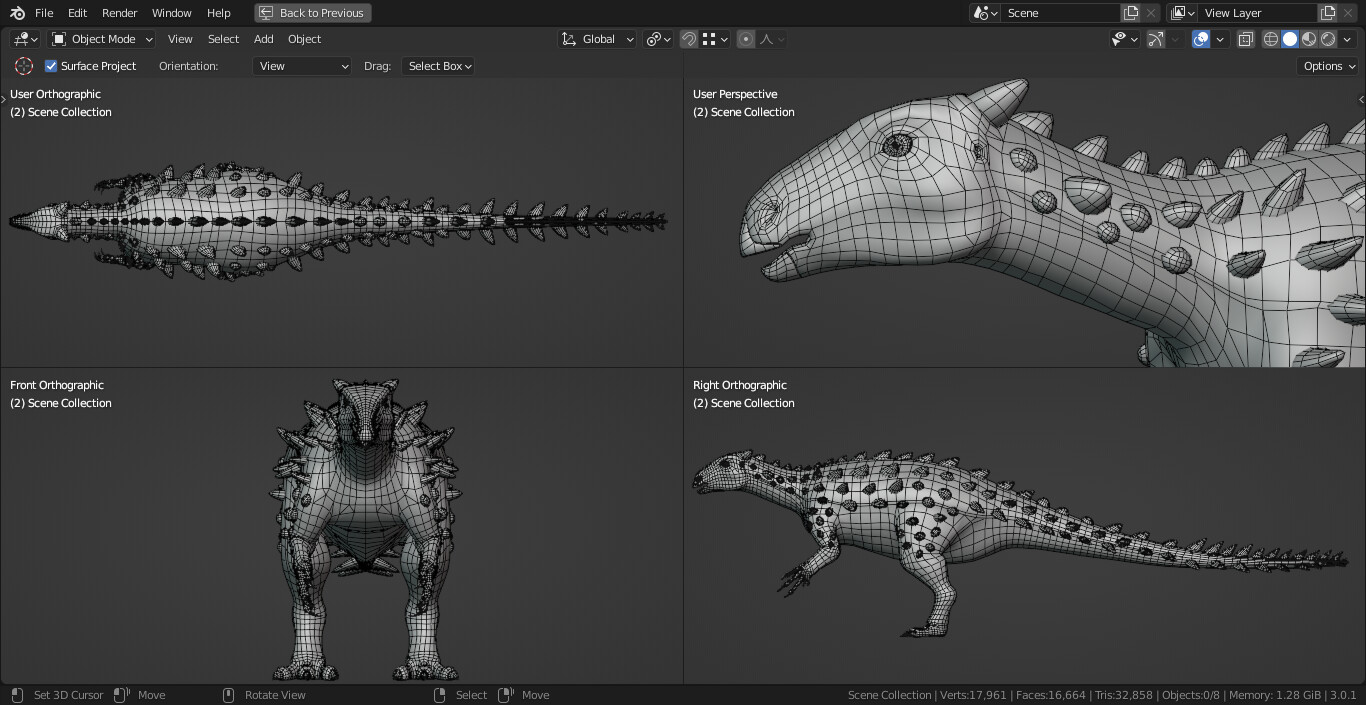This screenshot has width=1366, height=705.
Task: Select solid viewport shading mode
Action: point(1290,39)
